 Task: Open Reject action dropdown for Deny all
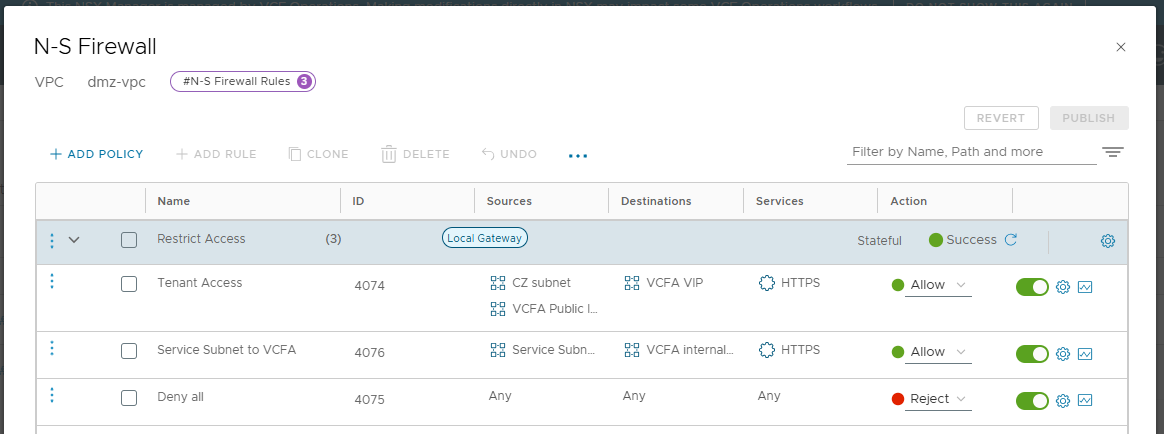pyautogui.click(x=938, y=400)
